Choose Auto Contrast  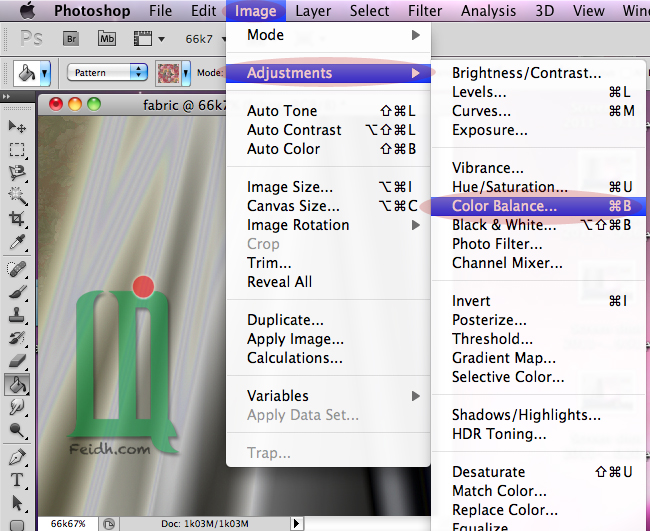[x=328, y=130]
